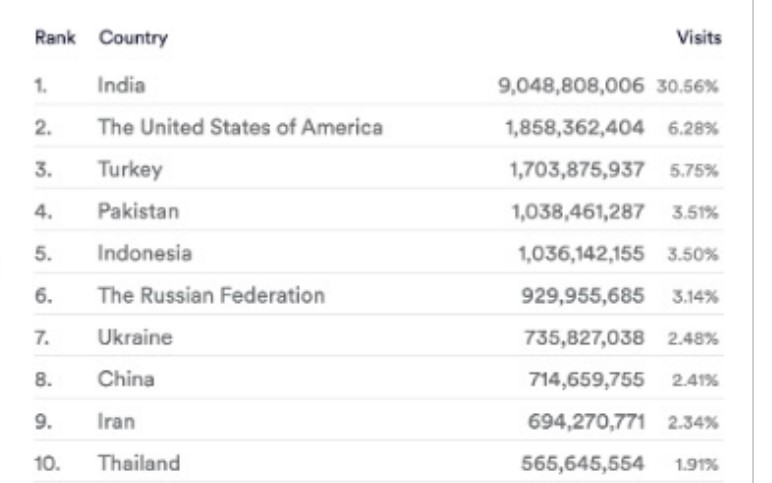Image resolution: width=772 pixels, height=483 pixels.
Task: Click the Ukraine row label
Action: click(x=135, y=338)
